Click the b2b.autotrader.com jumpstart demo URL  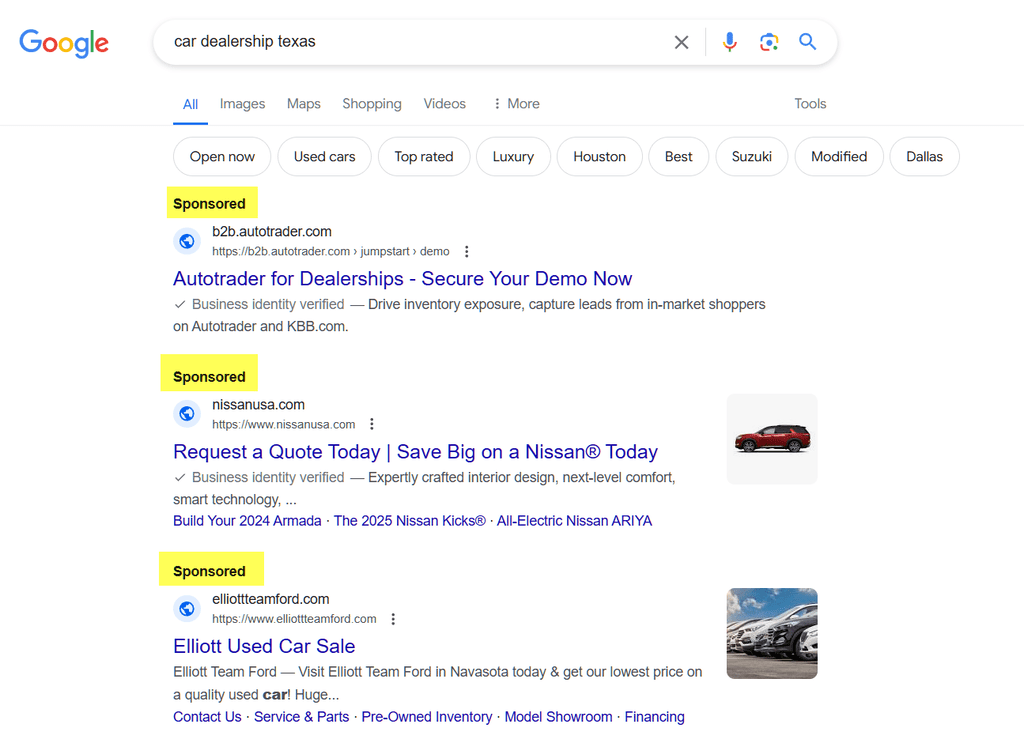[x=330, y=251]
